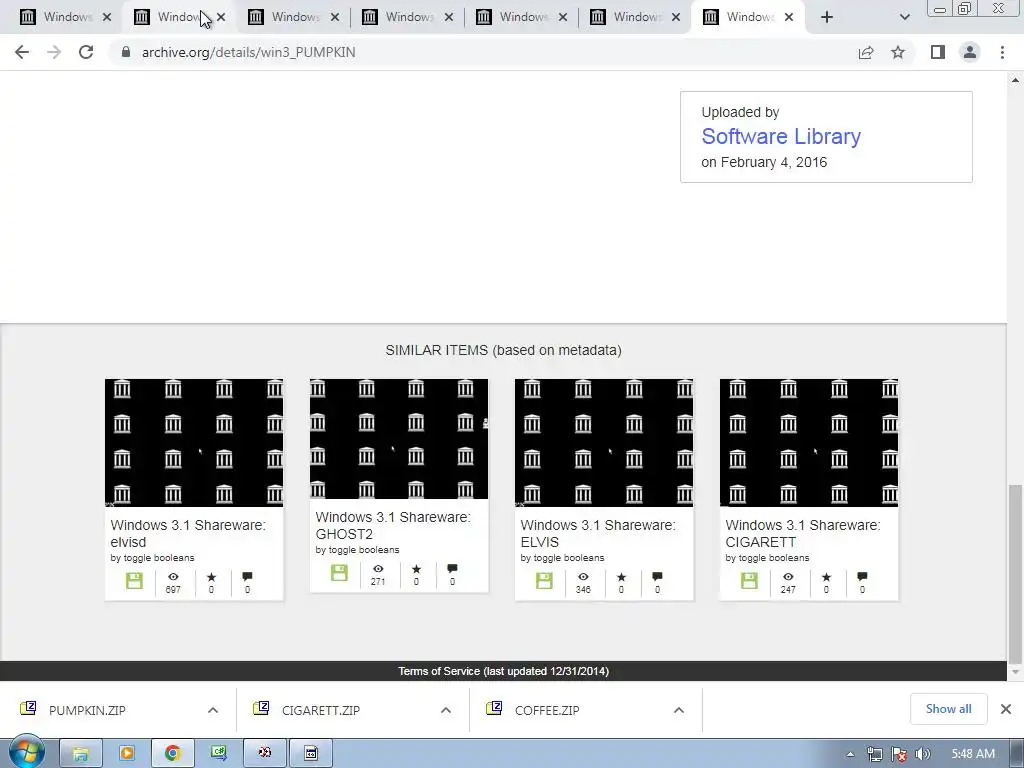View the site padlock information
The image size is (1024, 768).
point(126,52)
